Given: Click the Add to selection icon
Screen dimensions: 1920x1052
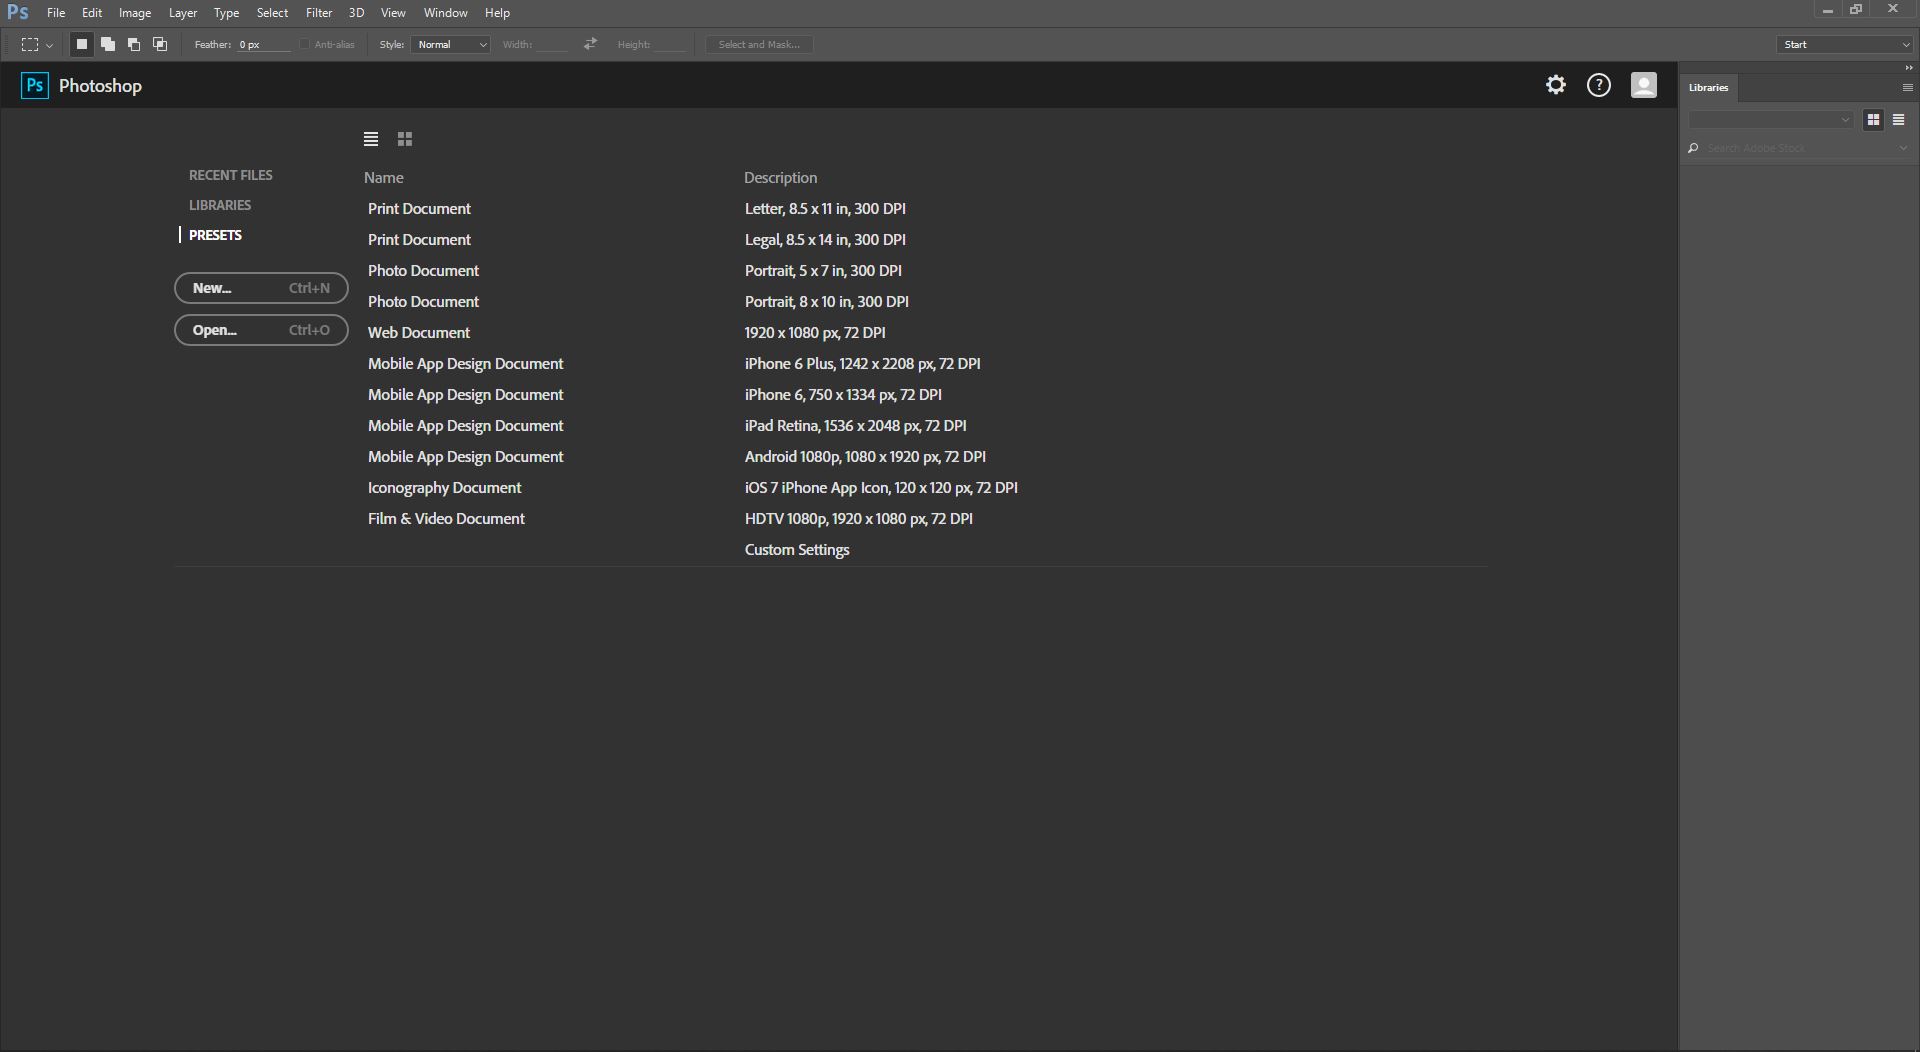Looking at the screenshot, I should click(x=108, y=44).
